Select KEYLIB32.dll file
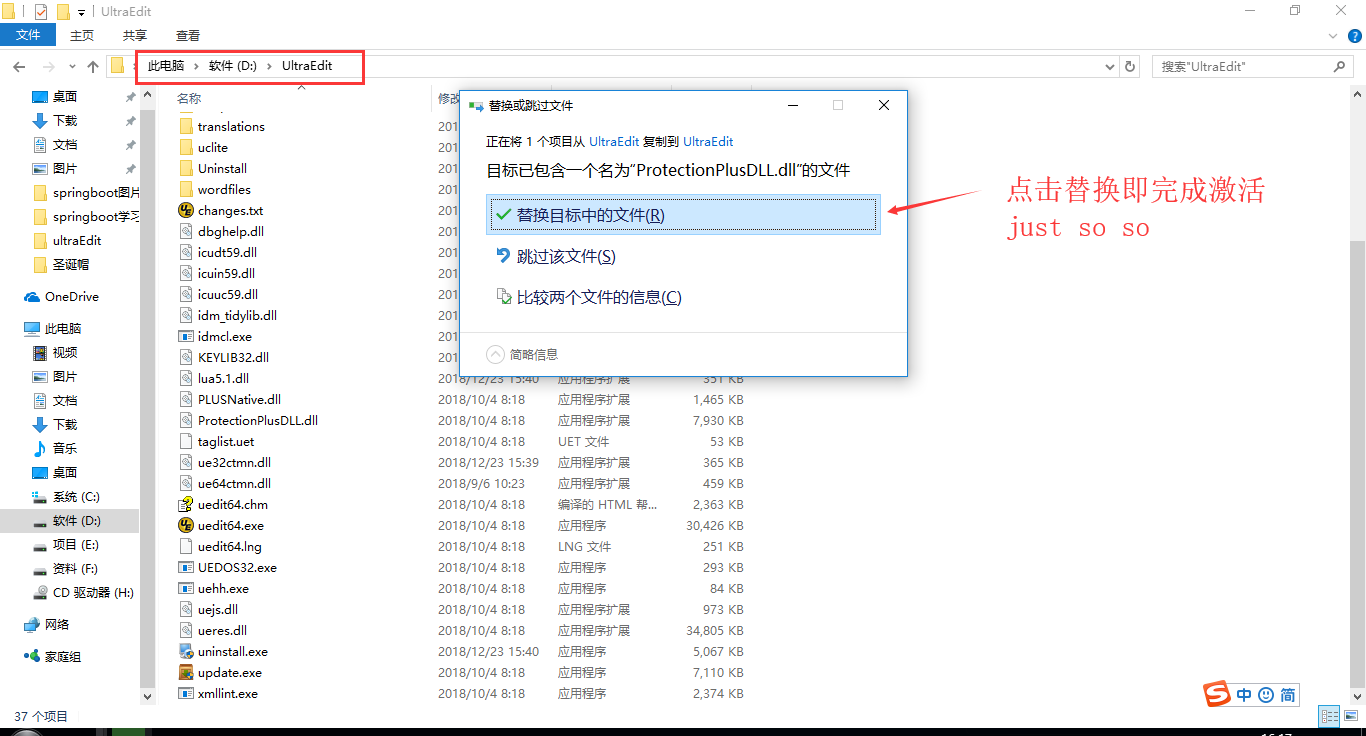This screenshot has width=1366, height=736. point(233,358)
